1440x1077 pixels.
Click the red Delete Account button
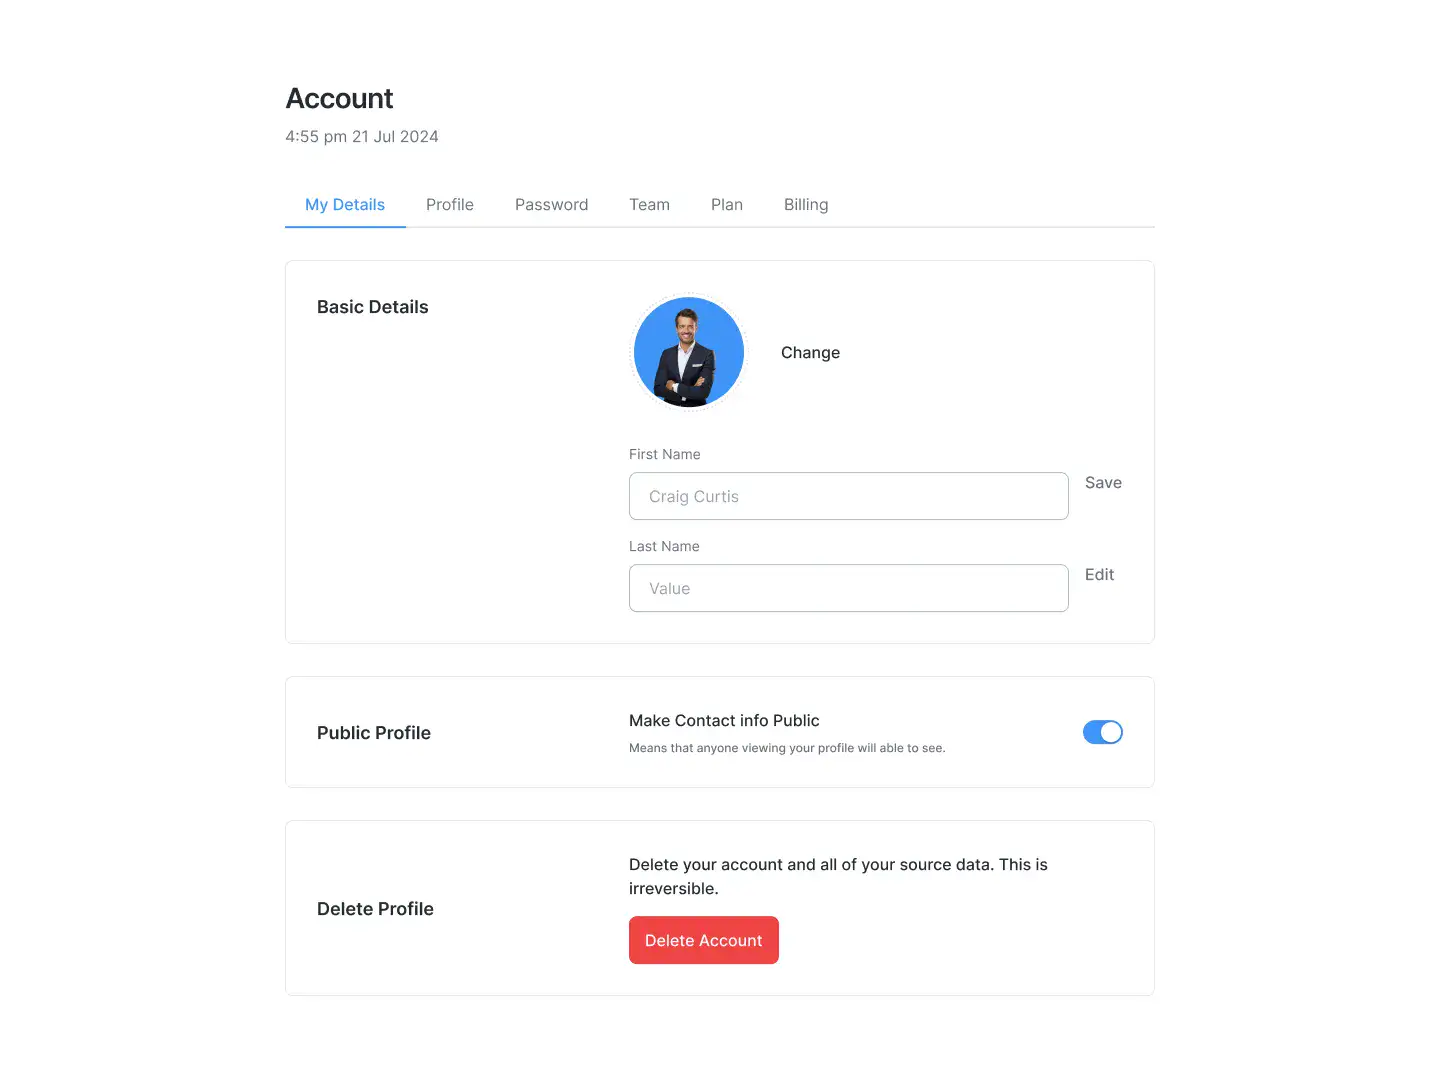704,940
